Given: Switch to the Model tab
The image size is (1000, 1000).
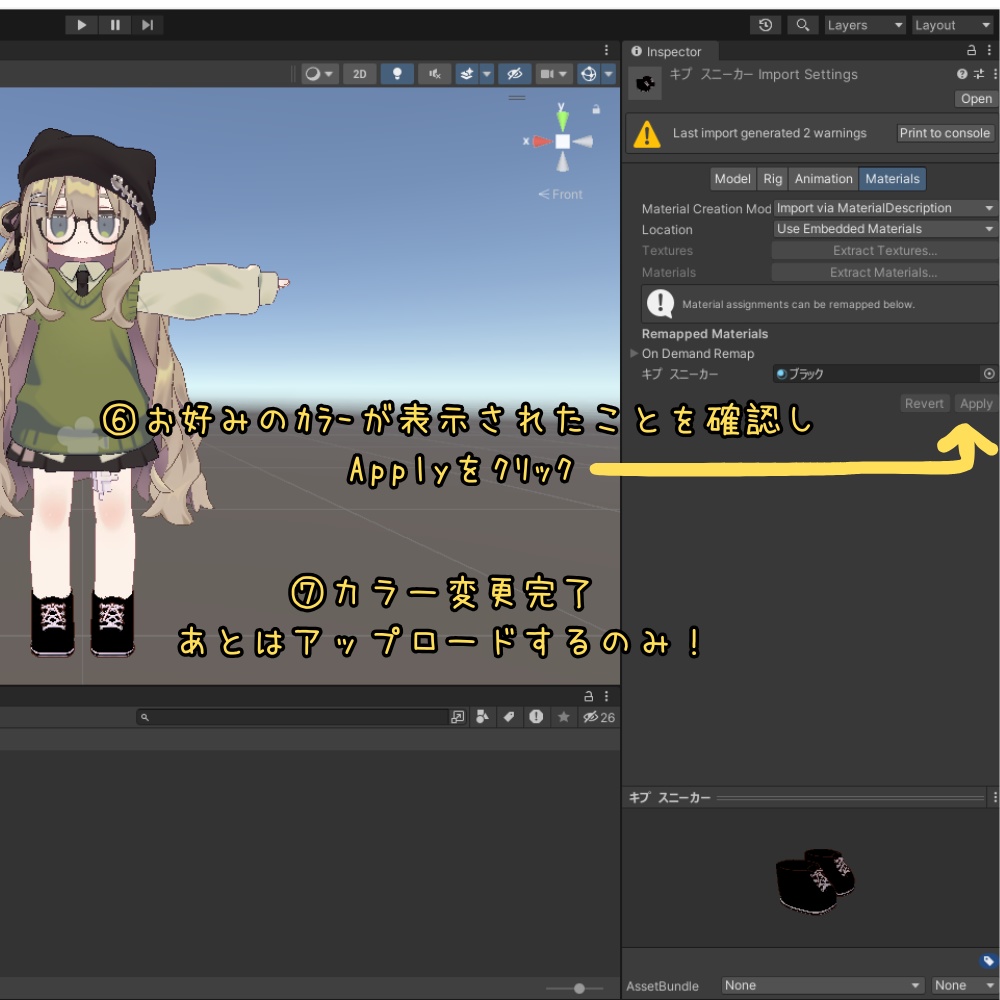Looking at the screenshot, I should point(732,179).
